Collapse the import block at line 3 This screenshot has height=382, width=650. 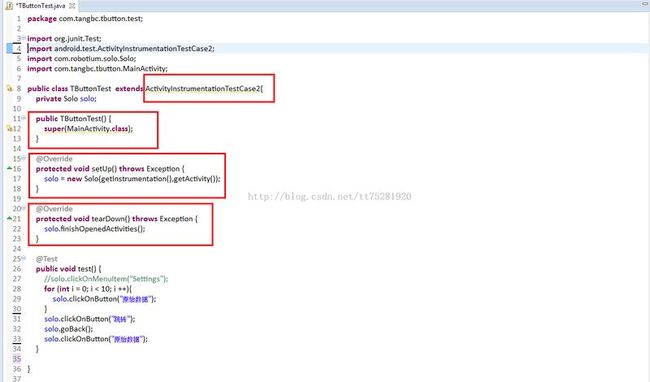pyautogui.click(x=24, y=38)
